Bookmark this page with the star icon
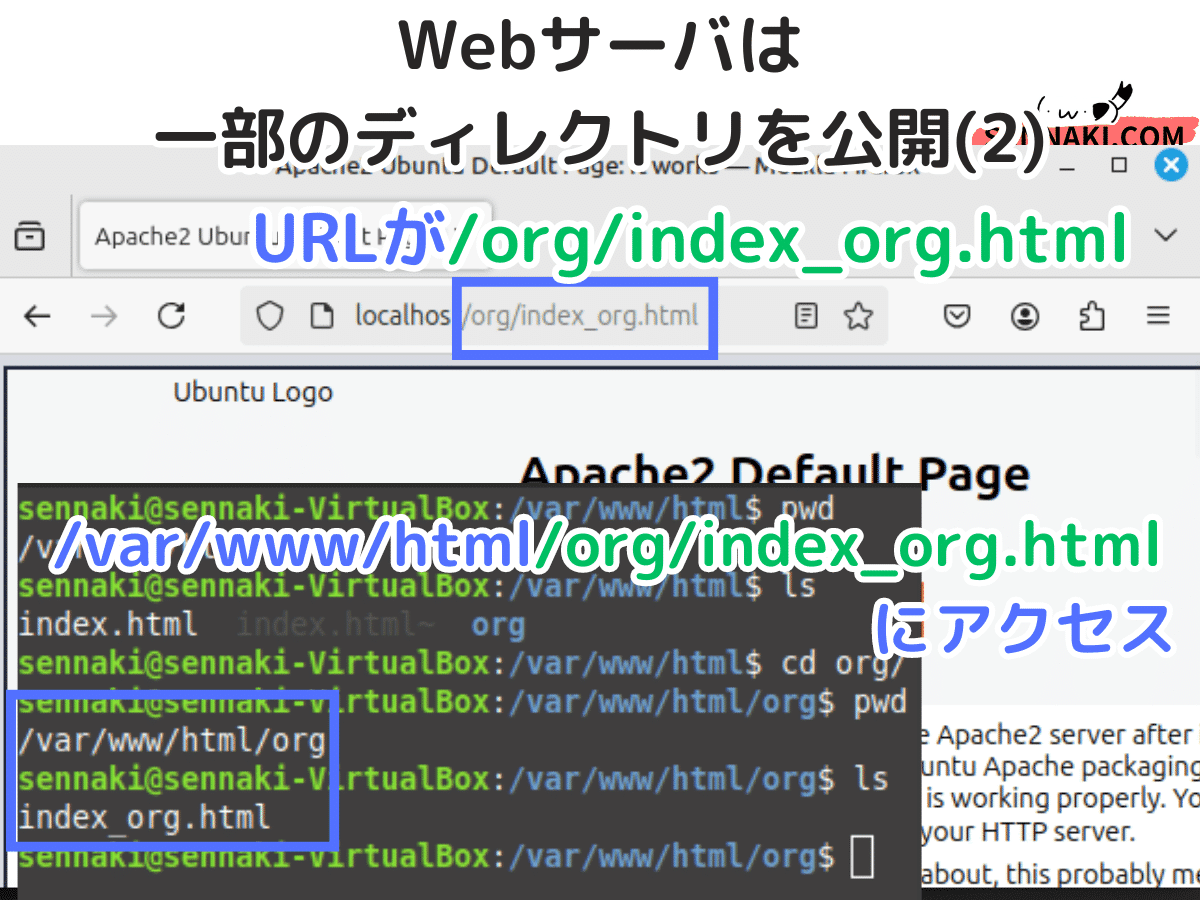The width and height of the screenshot is (1200, 900). tap(858, 317)
